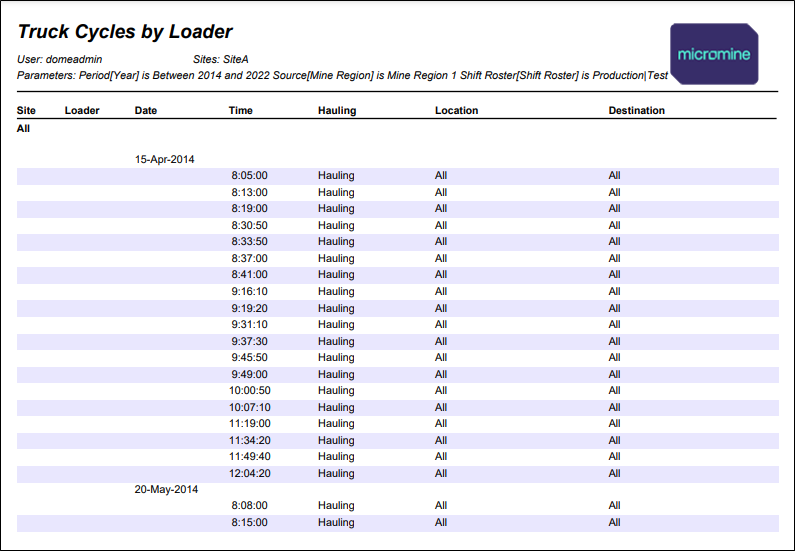This screenshot has height=551, width=795.
Task: Click the 8:15:00 time cell
Action: coord(249,522)
